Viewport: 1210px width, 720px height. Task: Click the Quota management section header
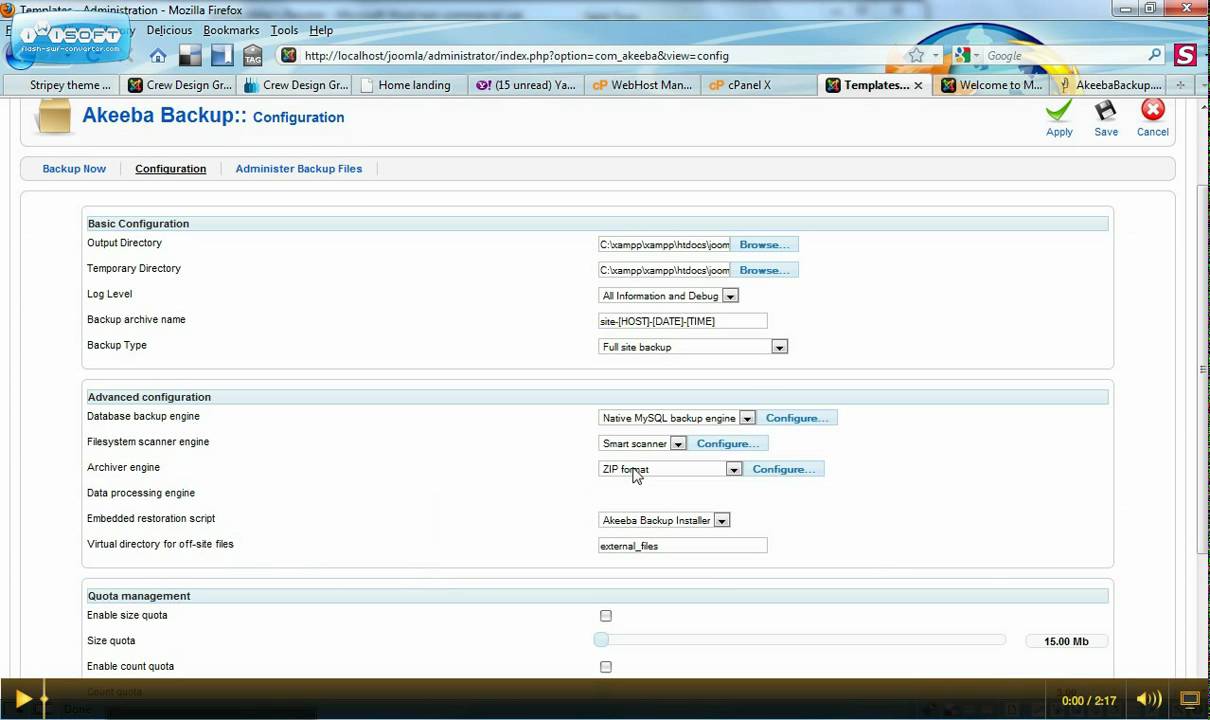[597, 596]
